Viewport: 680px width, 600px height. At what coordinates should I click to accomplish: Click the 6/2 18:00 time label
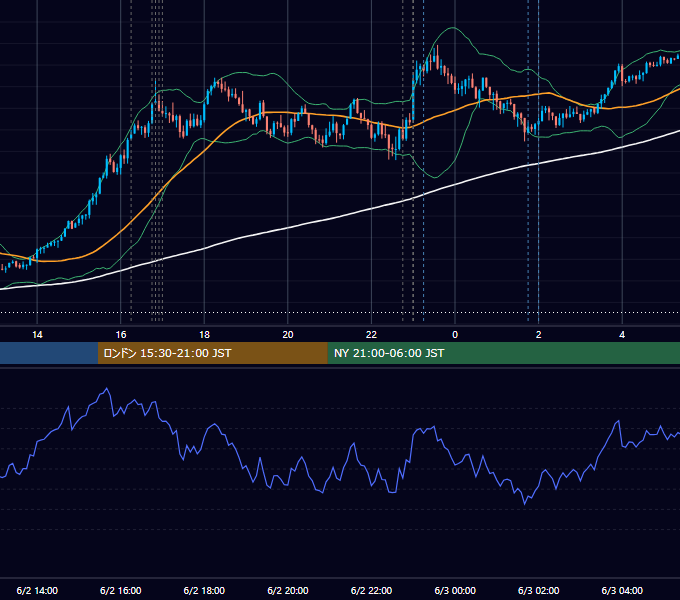(x=204, y=590)
